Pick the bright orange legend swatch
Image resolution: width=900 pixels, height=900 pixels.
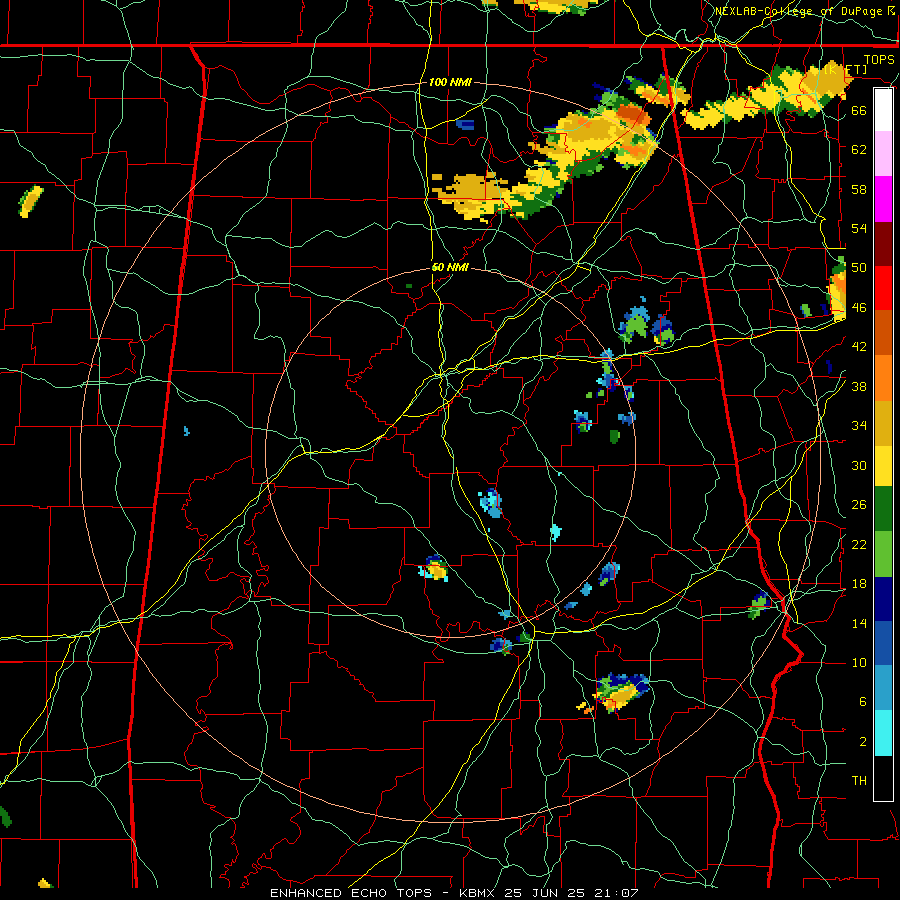pyautogui.click(x=883, y=377)
